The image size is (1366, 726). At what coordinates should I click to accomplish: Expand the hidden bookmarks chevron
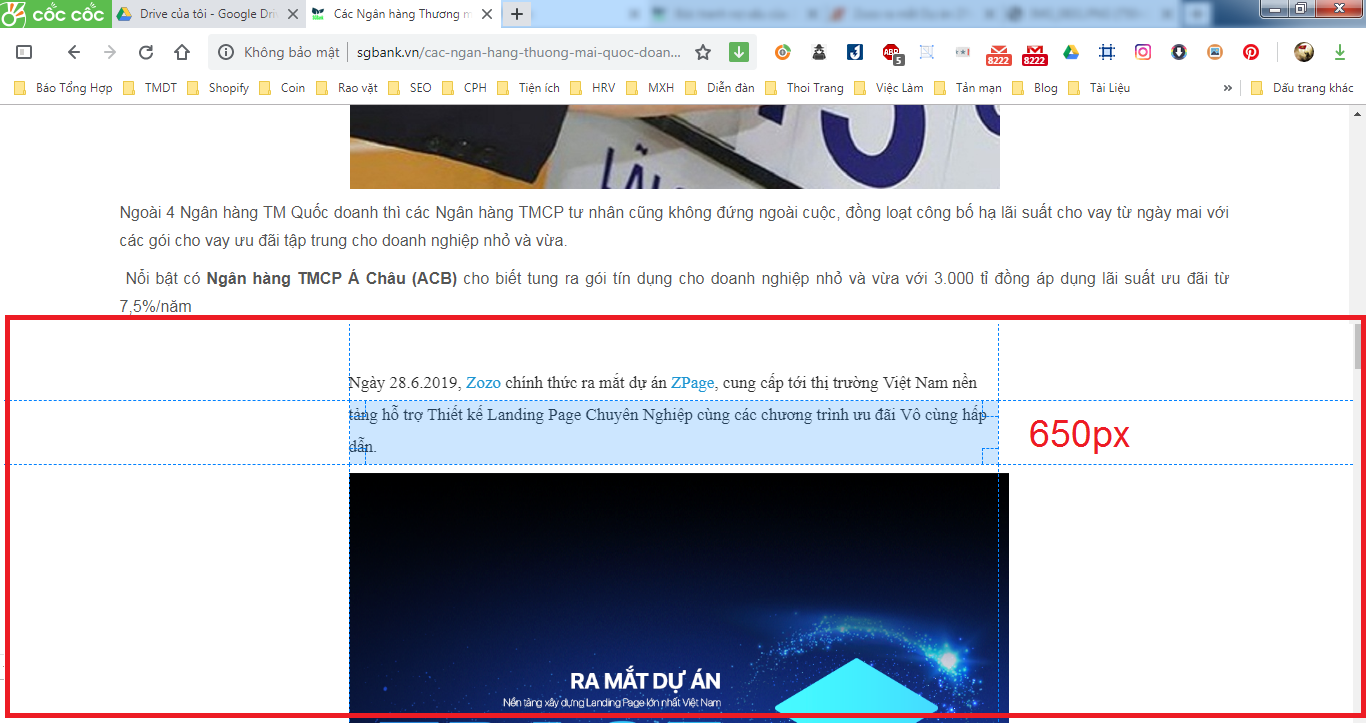[1227, 88]
